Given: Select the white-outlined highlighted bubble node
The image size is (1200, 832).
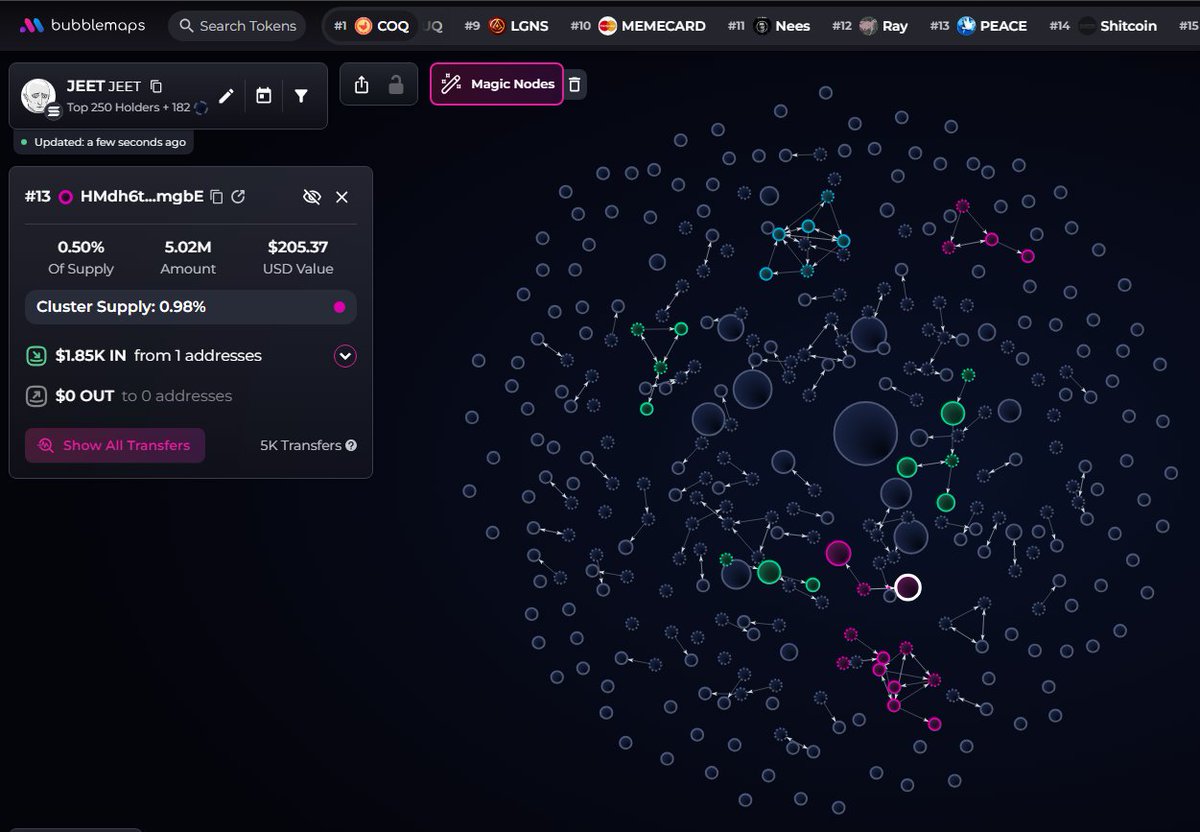Looking at the screenshot, I should (x=907, y=587).
